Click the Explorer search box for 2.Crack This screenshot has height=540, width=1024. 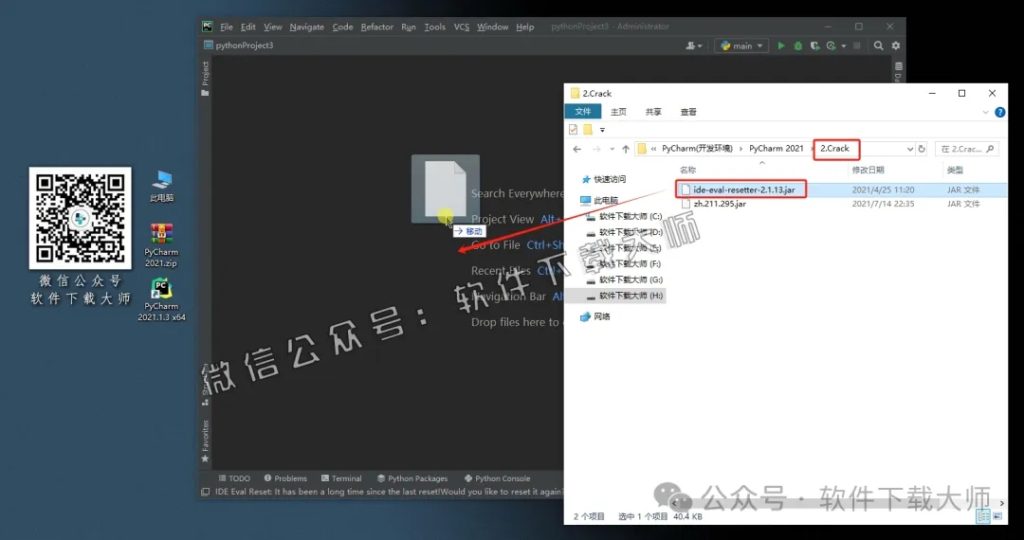point(967,149)
